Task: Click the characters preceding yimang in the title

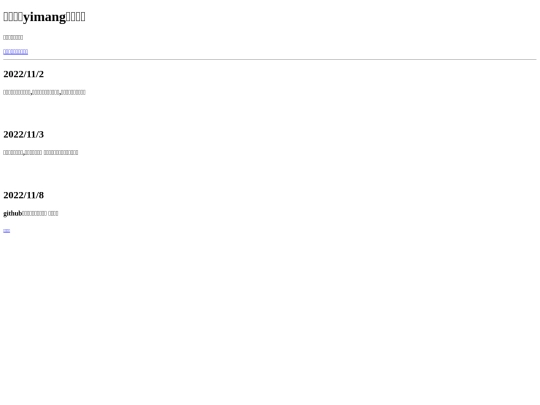Action: pos(13,17)
